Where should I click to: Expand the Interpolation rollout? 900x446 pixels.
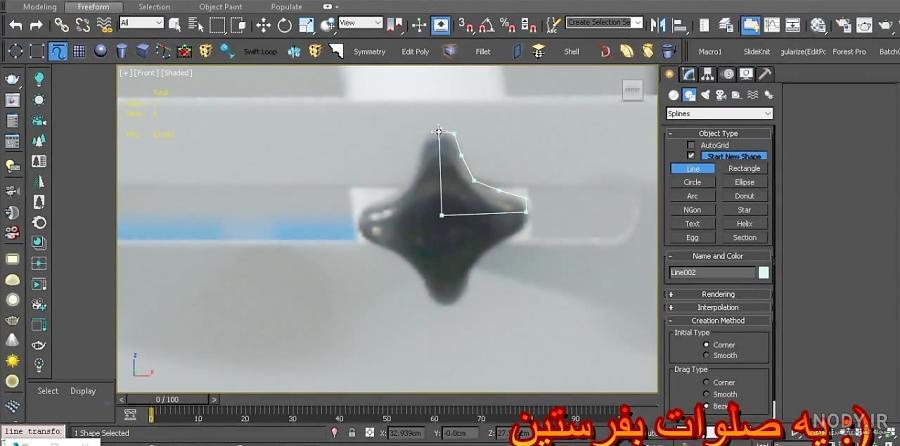pyautogui.click(x=718, y=307)
